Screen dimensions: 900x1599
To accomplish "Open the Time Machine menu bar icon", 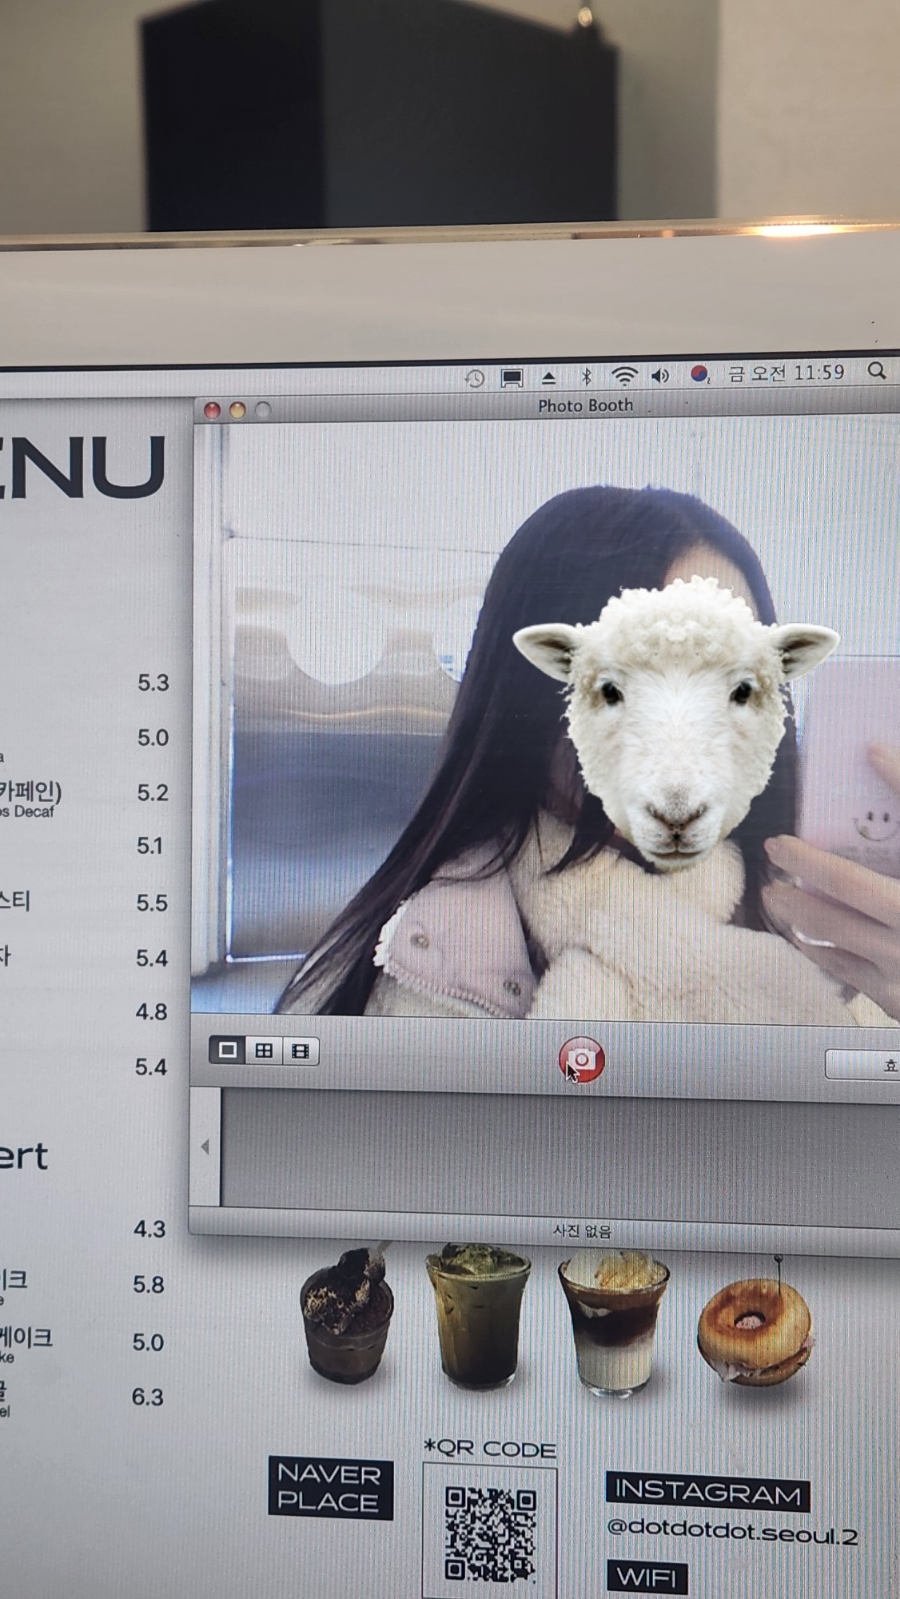I will click(x=474, y=378).
